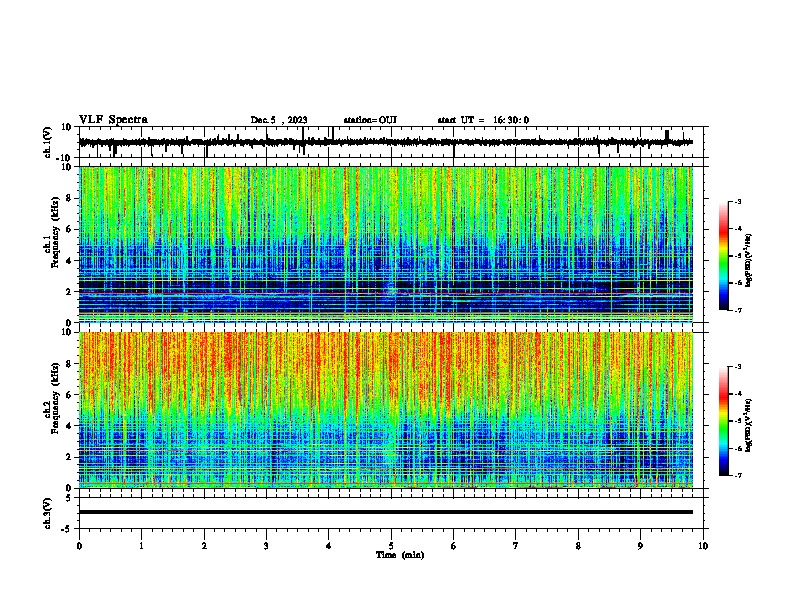Click the ch.2 spectrogram color scale bar

pyautogui.click(x=724, y=421)
